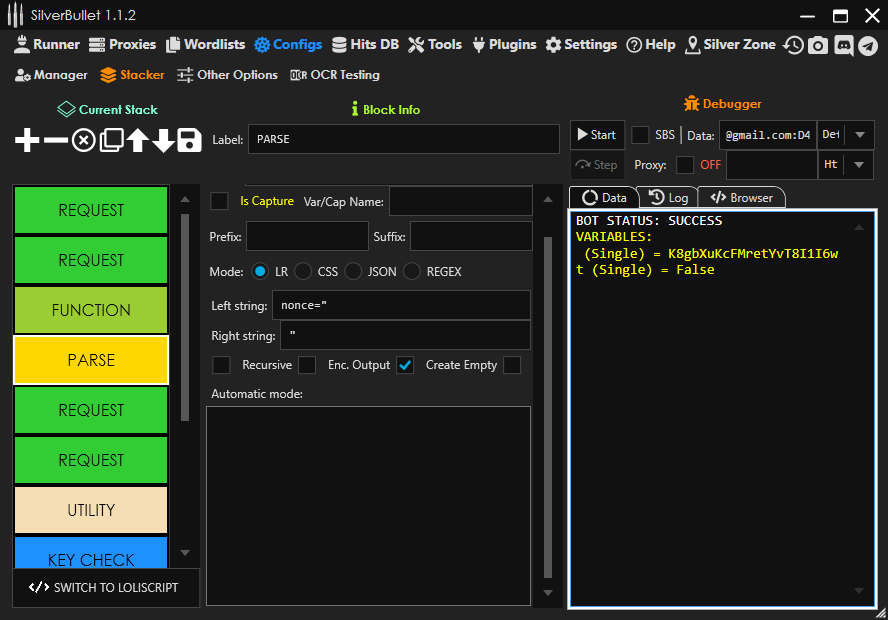Open the Wordlists menu
The image size is (888, 620).
[205, 45]
